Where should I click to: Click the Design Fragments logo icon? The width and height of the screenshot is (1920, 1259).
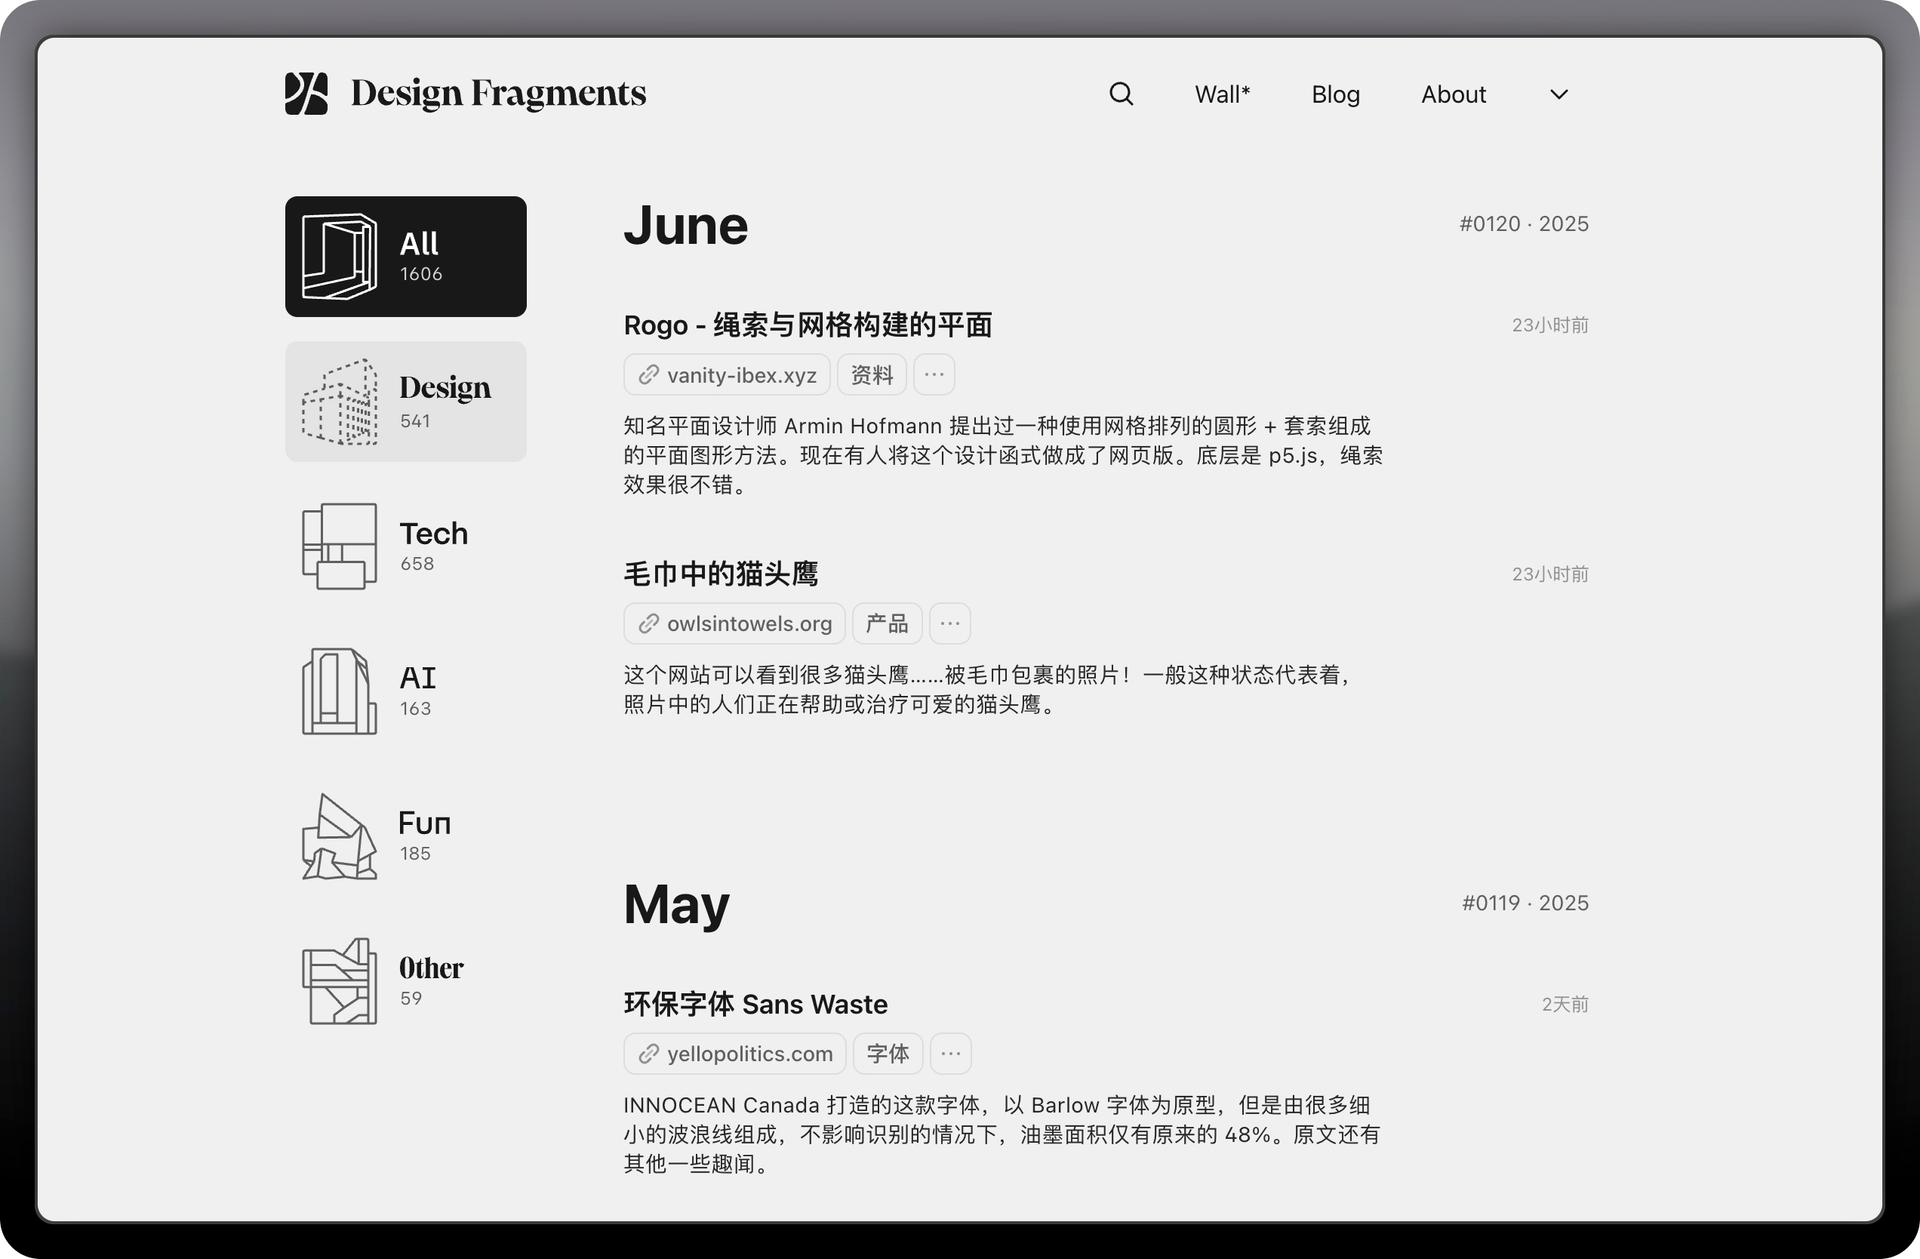(306, 94)
